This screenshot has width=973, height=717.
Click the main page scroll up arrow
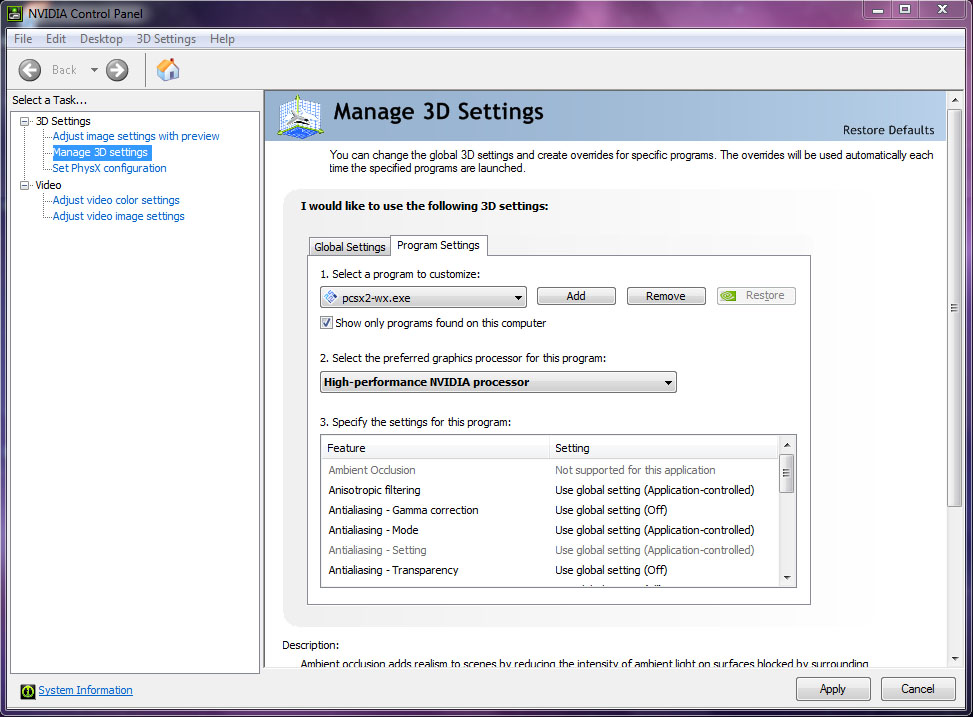coord(954,100)
